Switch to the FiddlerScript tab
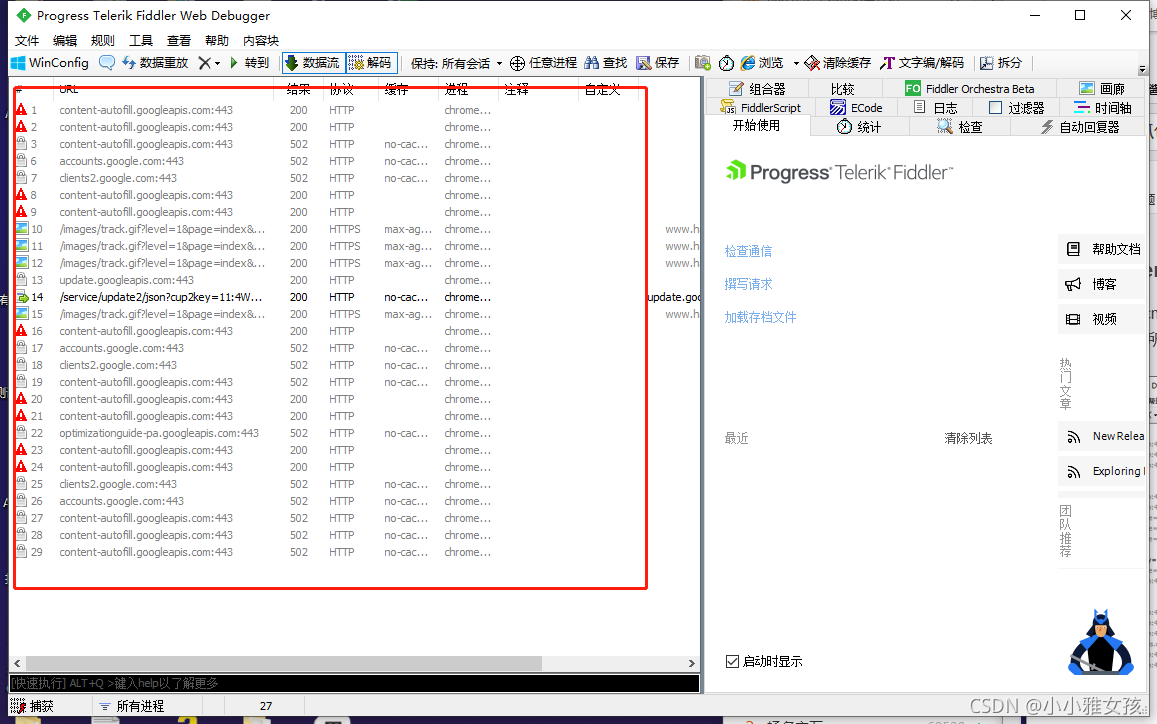 coord(760,108)
